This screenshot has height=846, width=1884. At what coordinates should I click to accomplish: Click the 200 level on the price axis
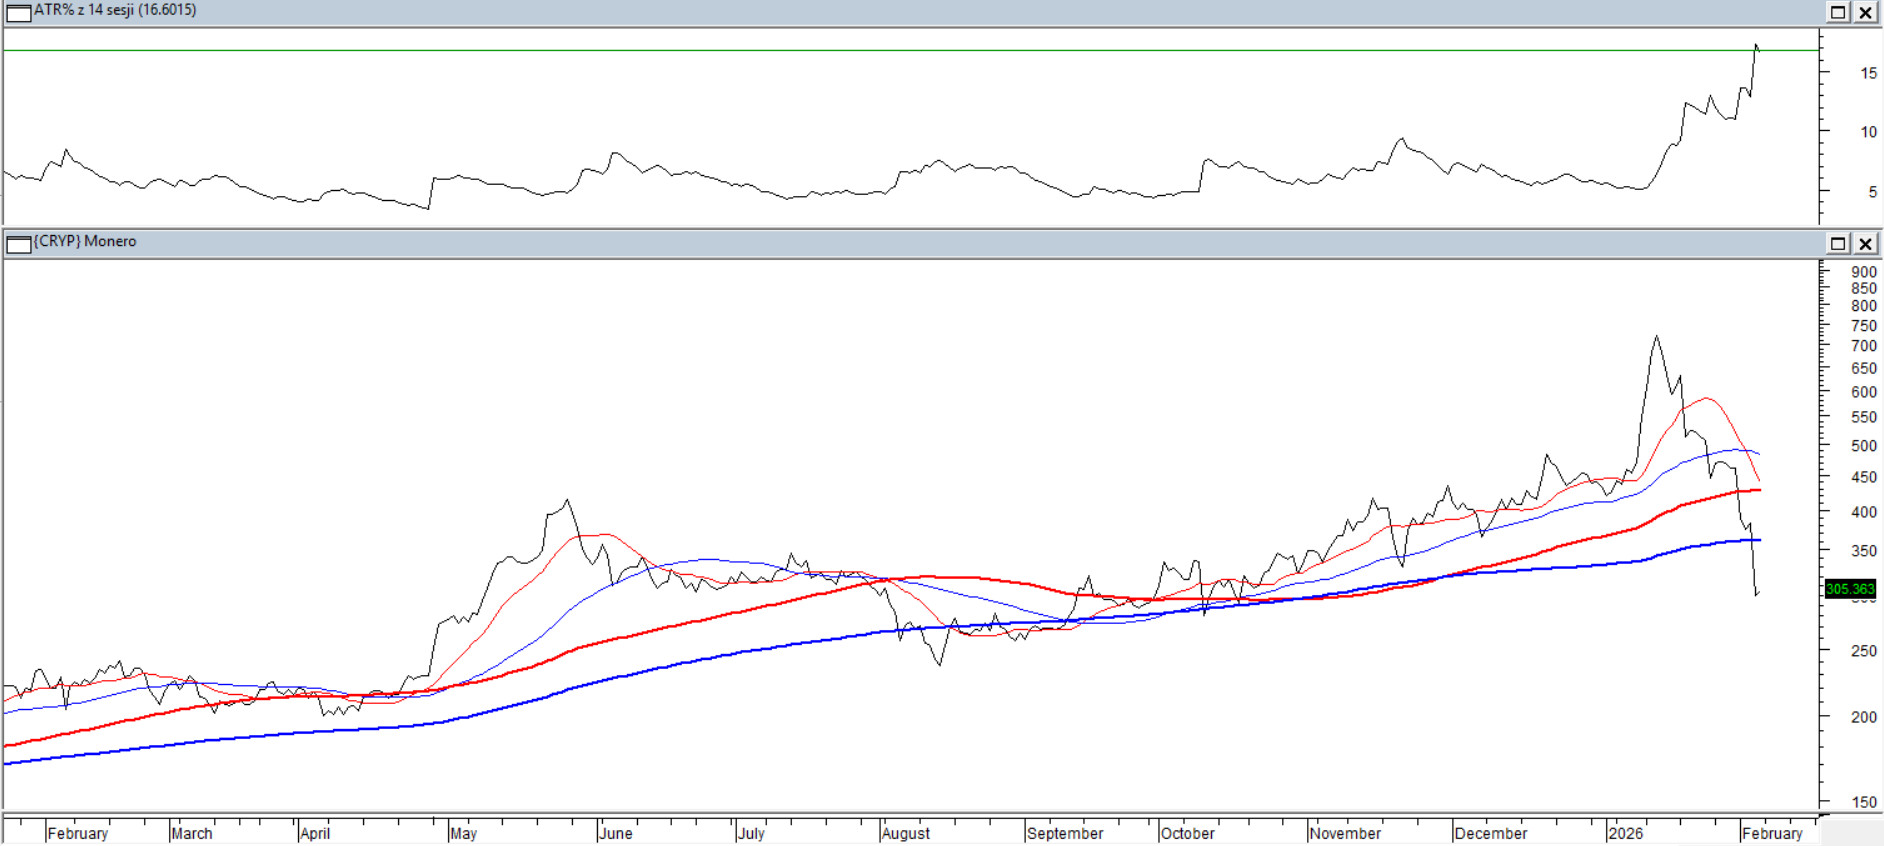1863,717
